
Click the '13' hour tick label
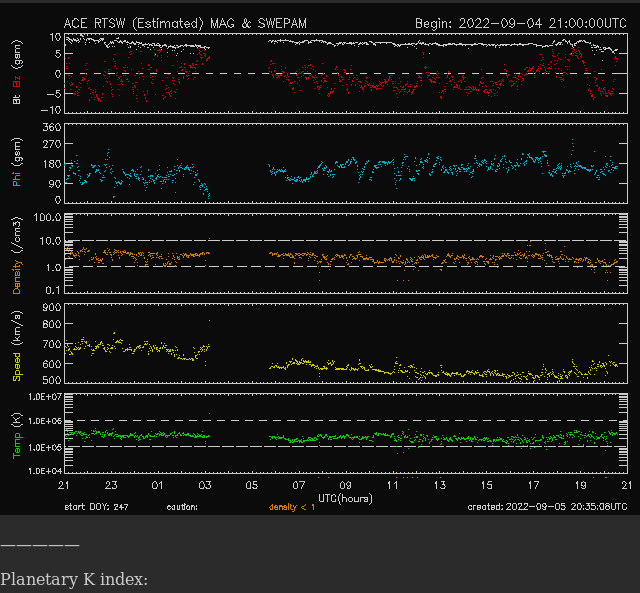point(440,485)
